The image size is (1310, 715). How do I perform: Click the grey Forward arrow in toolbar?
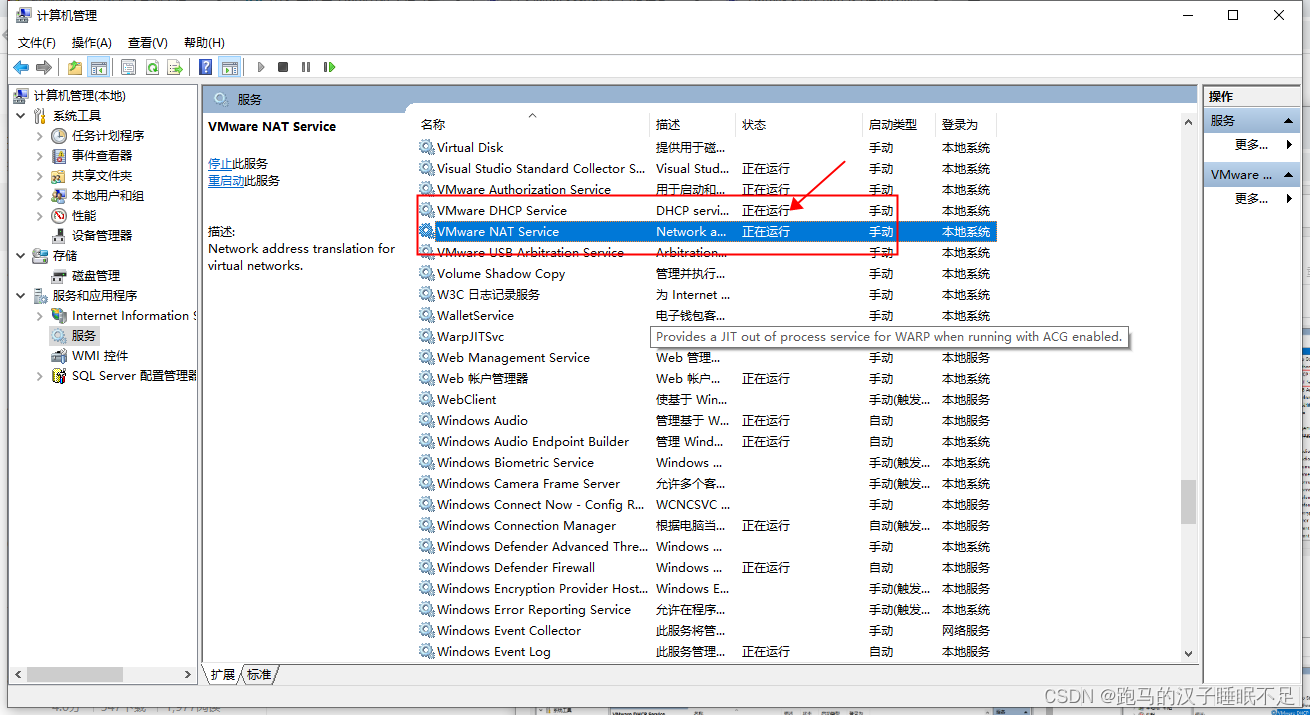[x=44, y=67]
